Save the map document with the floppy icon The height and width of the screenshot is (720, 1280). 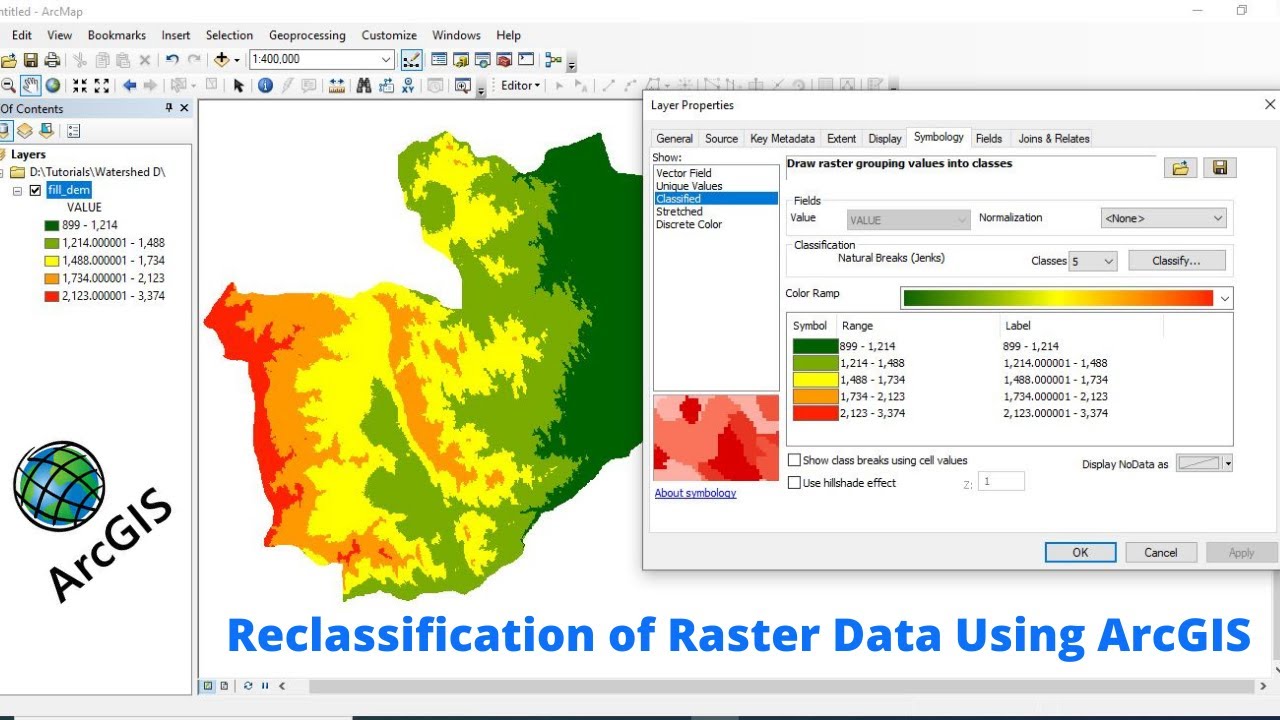30,60
